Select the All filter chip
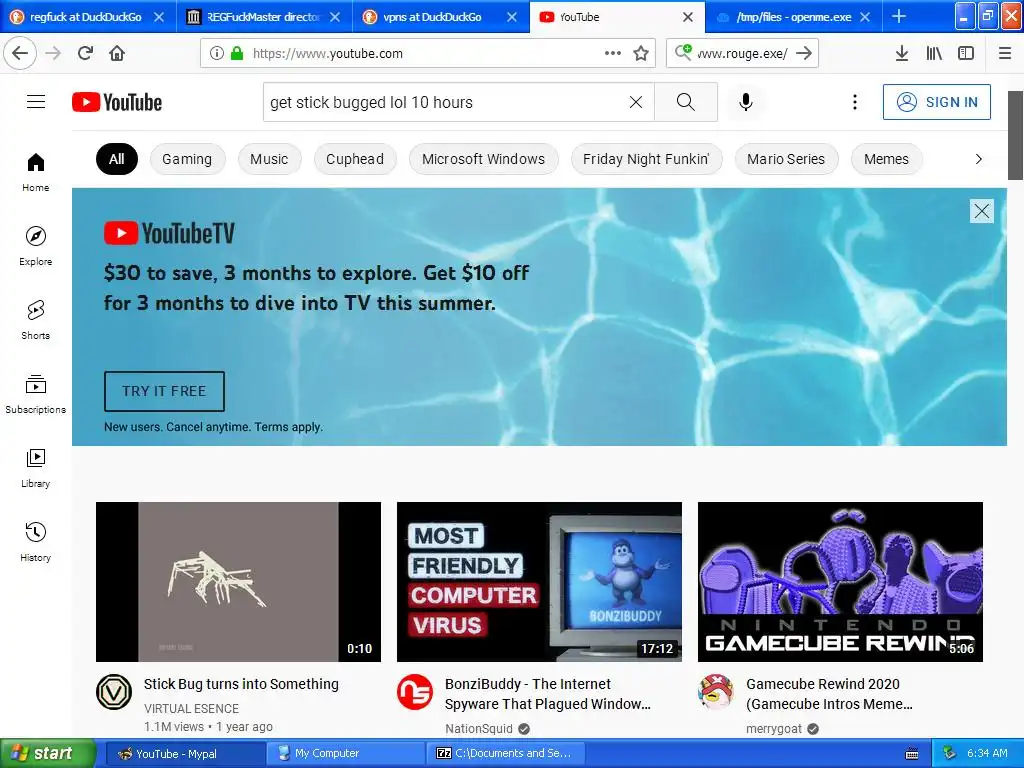 point(117,159)
